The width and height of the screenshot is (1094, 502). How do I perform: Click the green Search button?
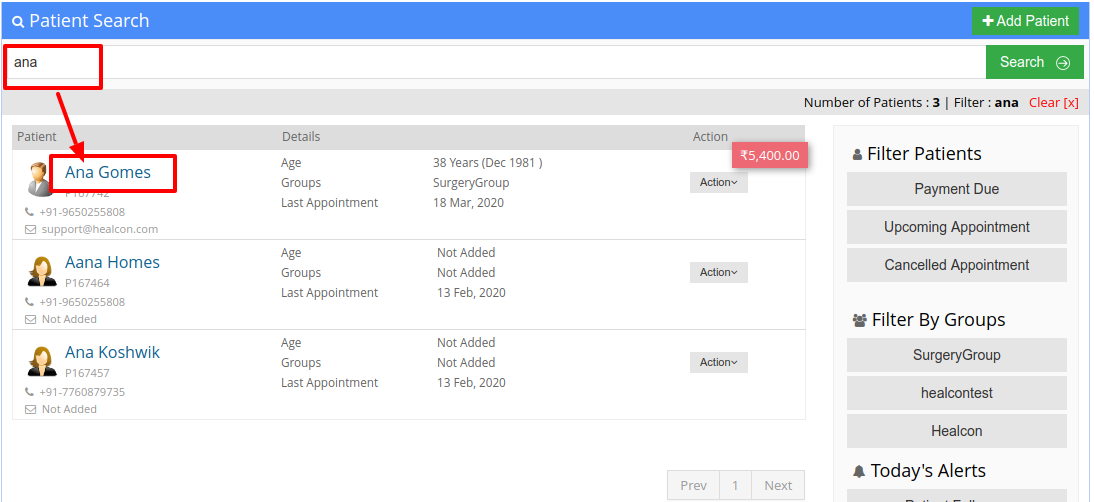[1034, 62]
